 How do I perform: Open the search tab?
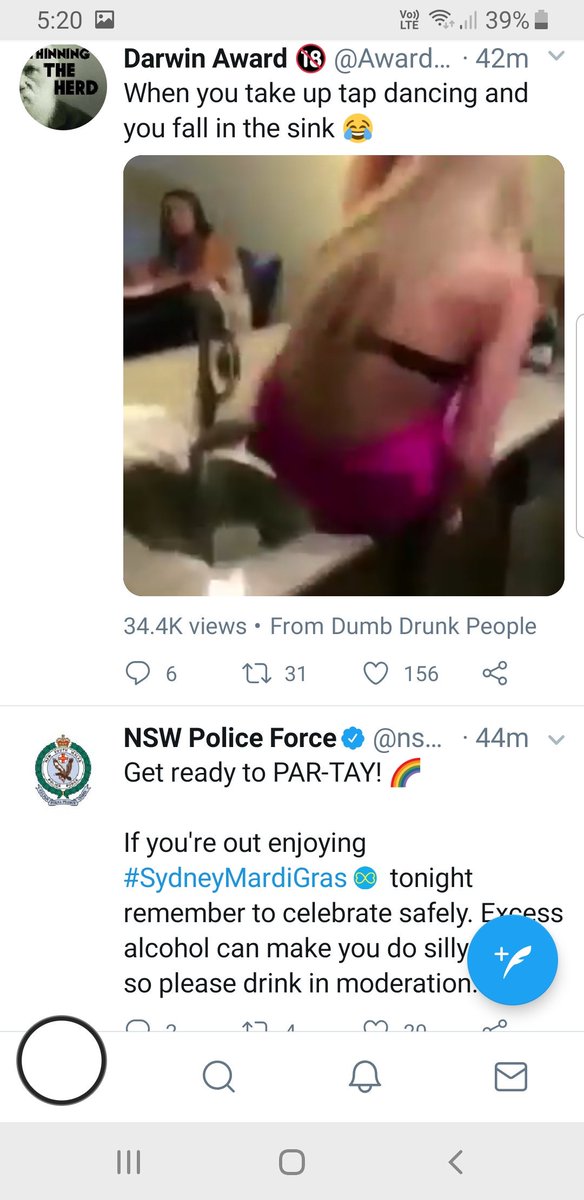click(x=218, y=1076)
